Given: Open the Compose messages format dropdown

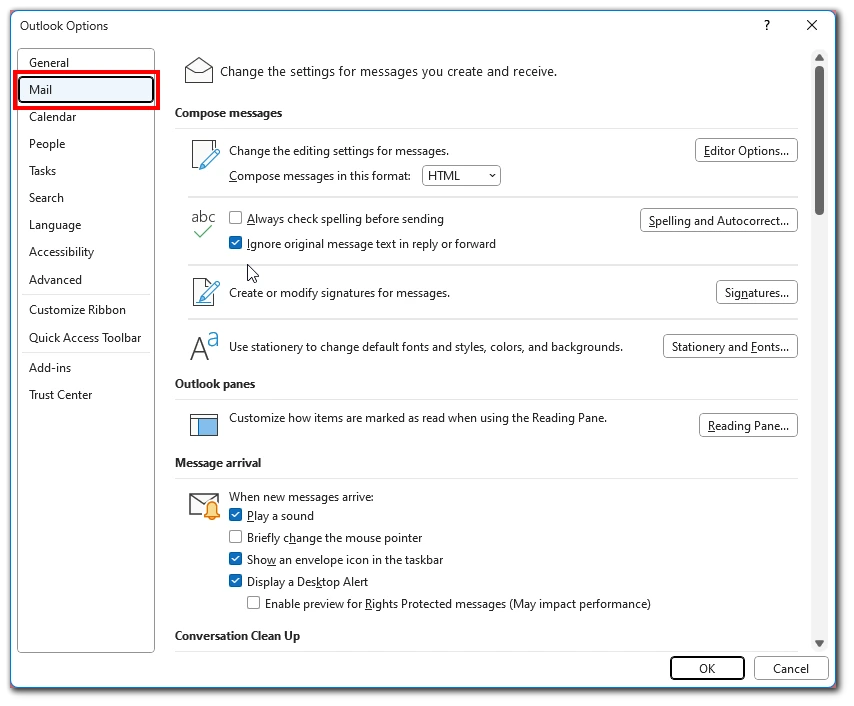Looking at the screenshot, I should coord(461,176).
